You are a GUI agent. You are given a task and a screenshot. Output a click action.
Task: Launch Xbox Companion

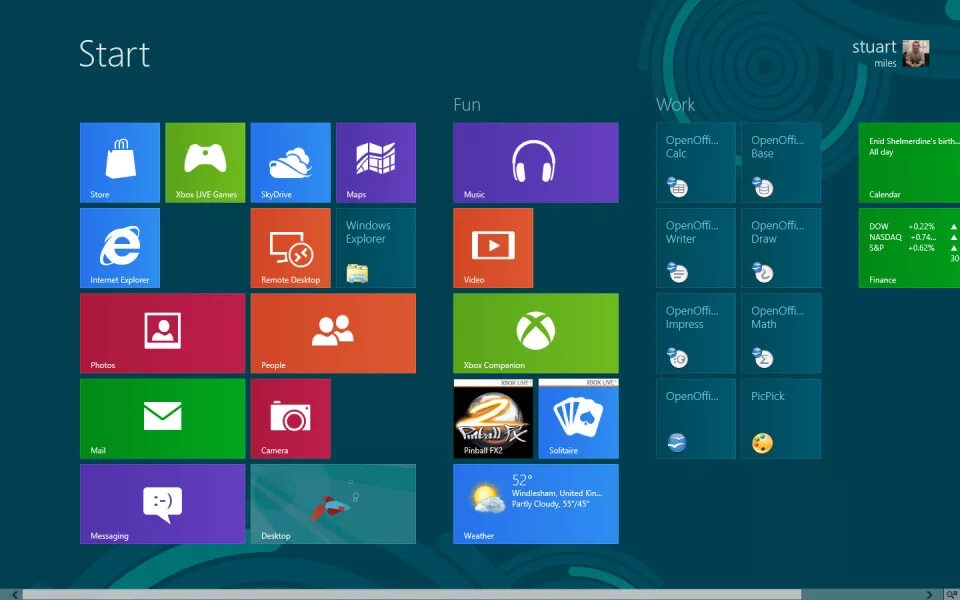(x=535, y=333)
